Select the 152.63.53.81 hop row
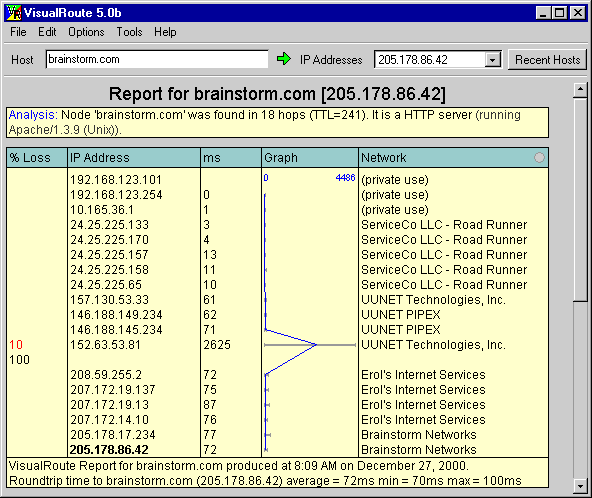The width and height of the screenshot is (592, 498). click(278, 345)
